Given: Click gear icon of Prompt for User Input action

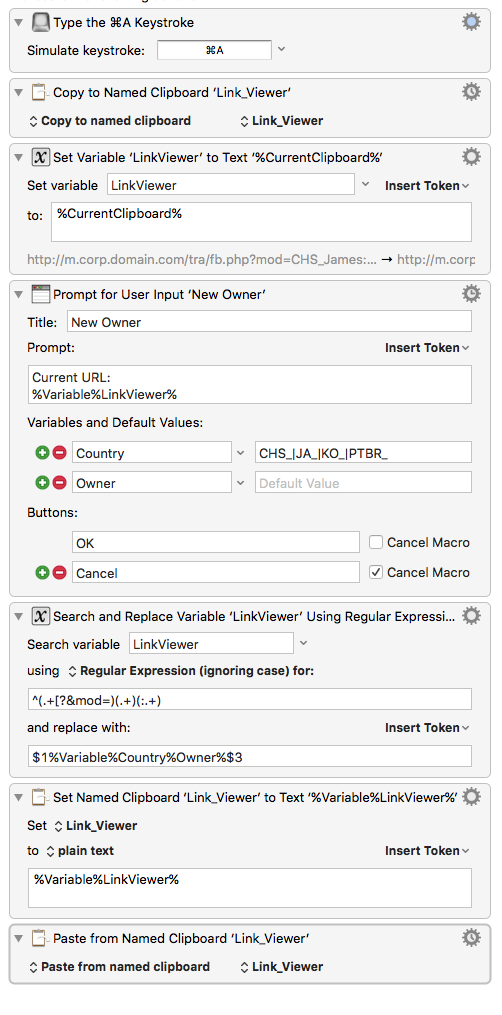Looking at the screenshot, I should [x=471, y=294].
